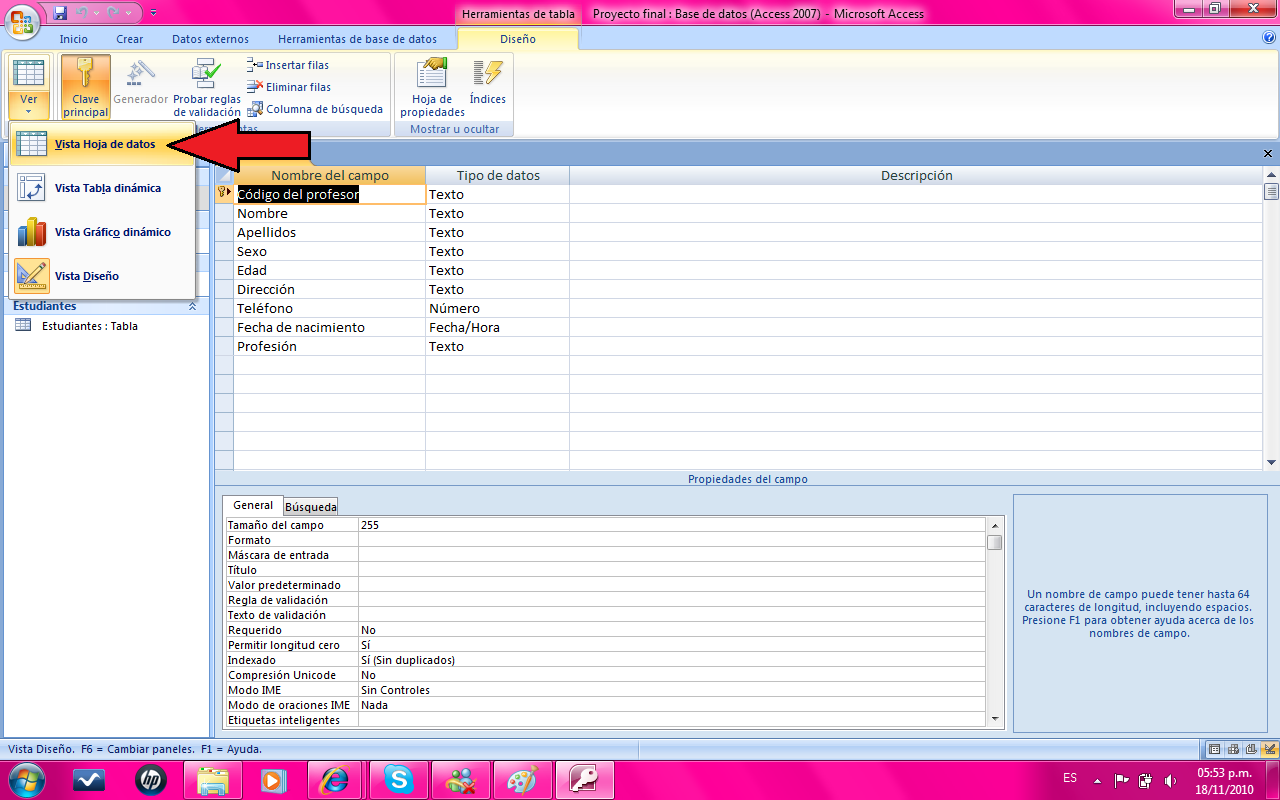This screenshot has width=1280, height=800.
Task: Run Probar reglas de validación
Action: pyautogui.click(x=207, y=87)
